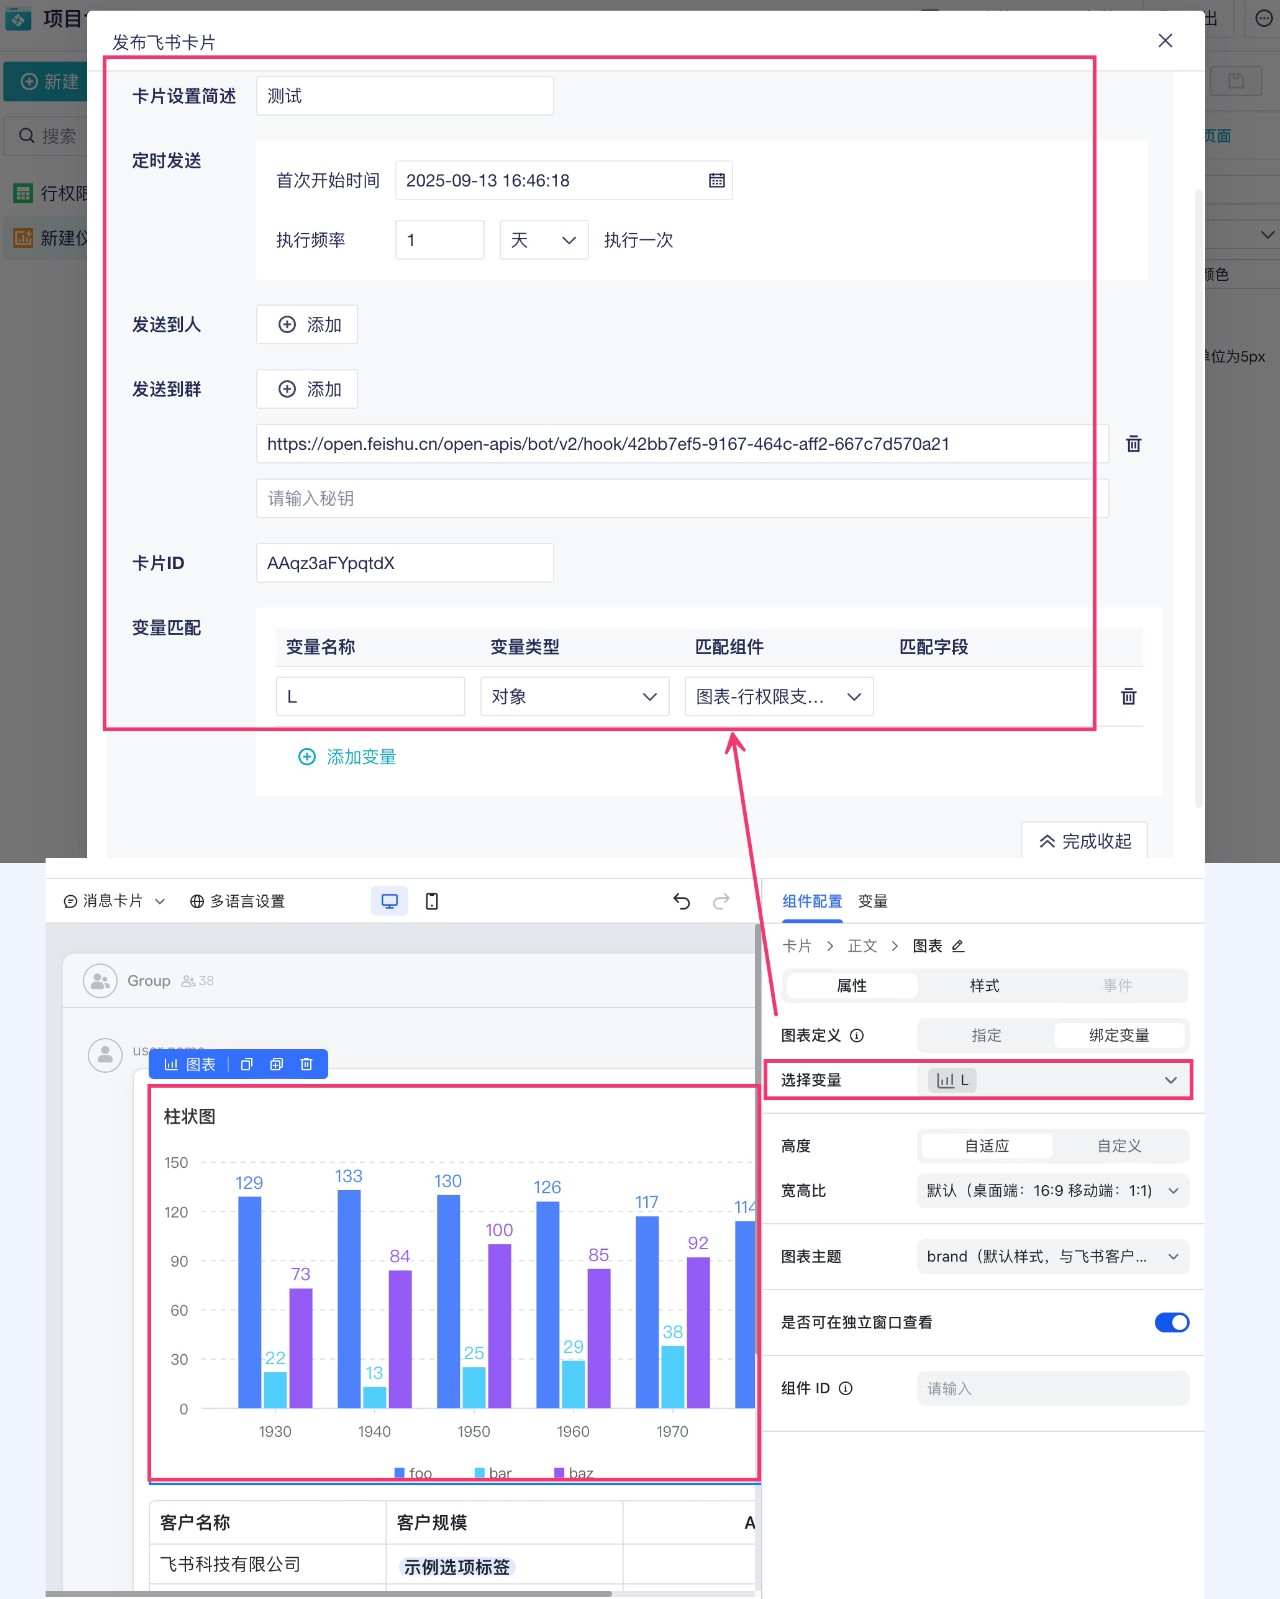The image size is (1280, 1599).
Task: Click the project logo icon in background
Action: tap(18, 18)
